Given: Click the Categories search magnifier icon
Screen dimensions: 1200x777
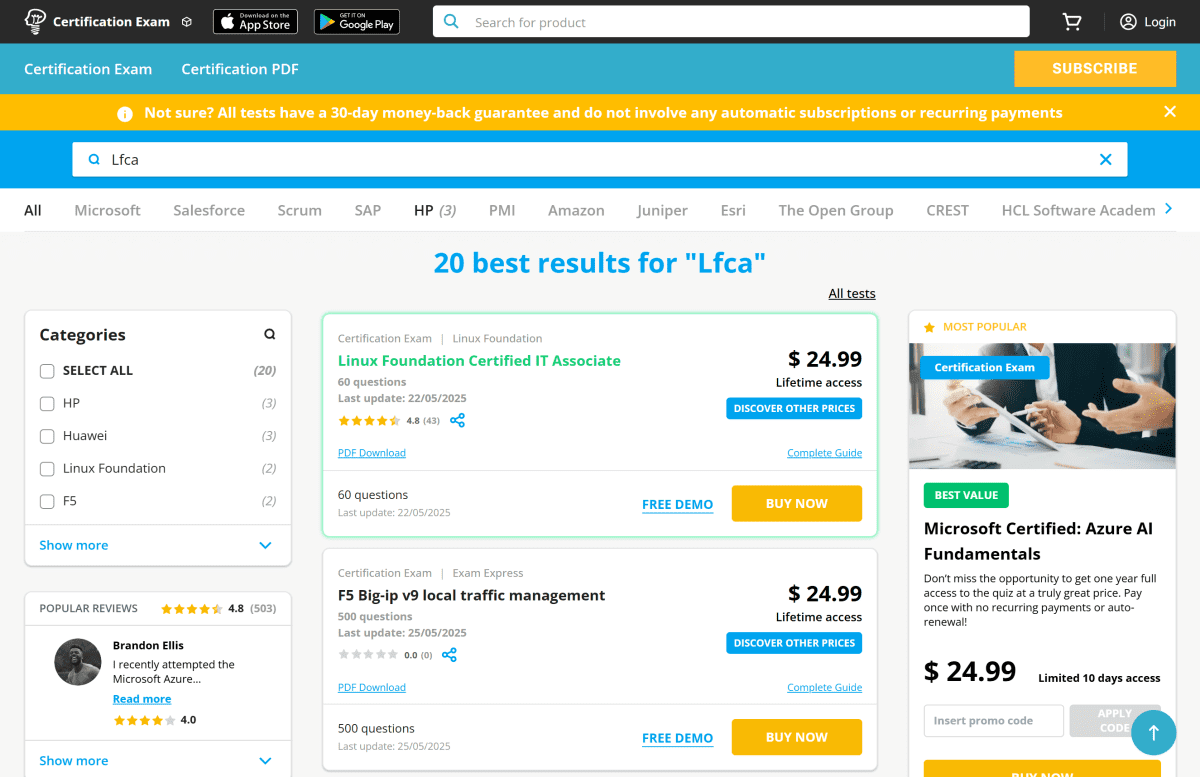Looking at the screenshot, I should pos(269,335).
